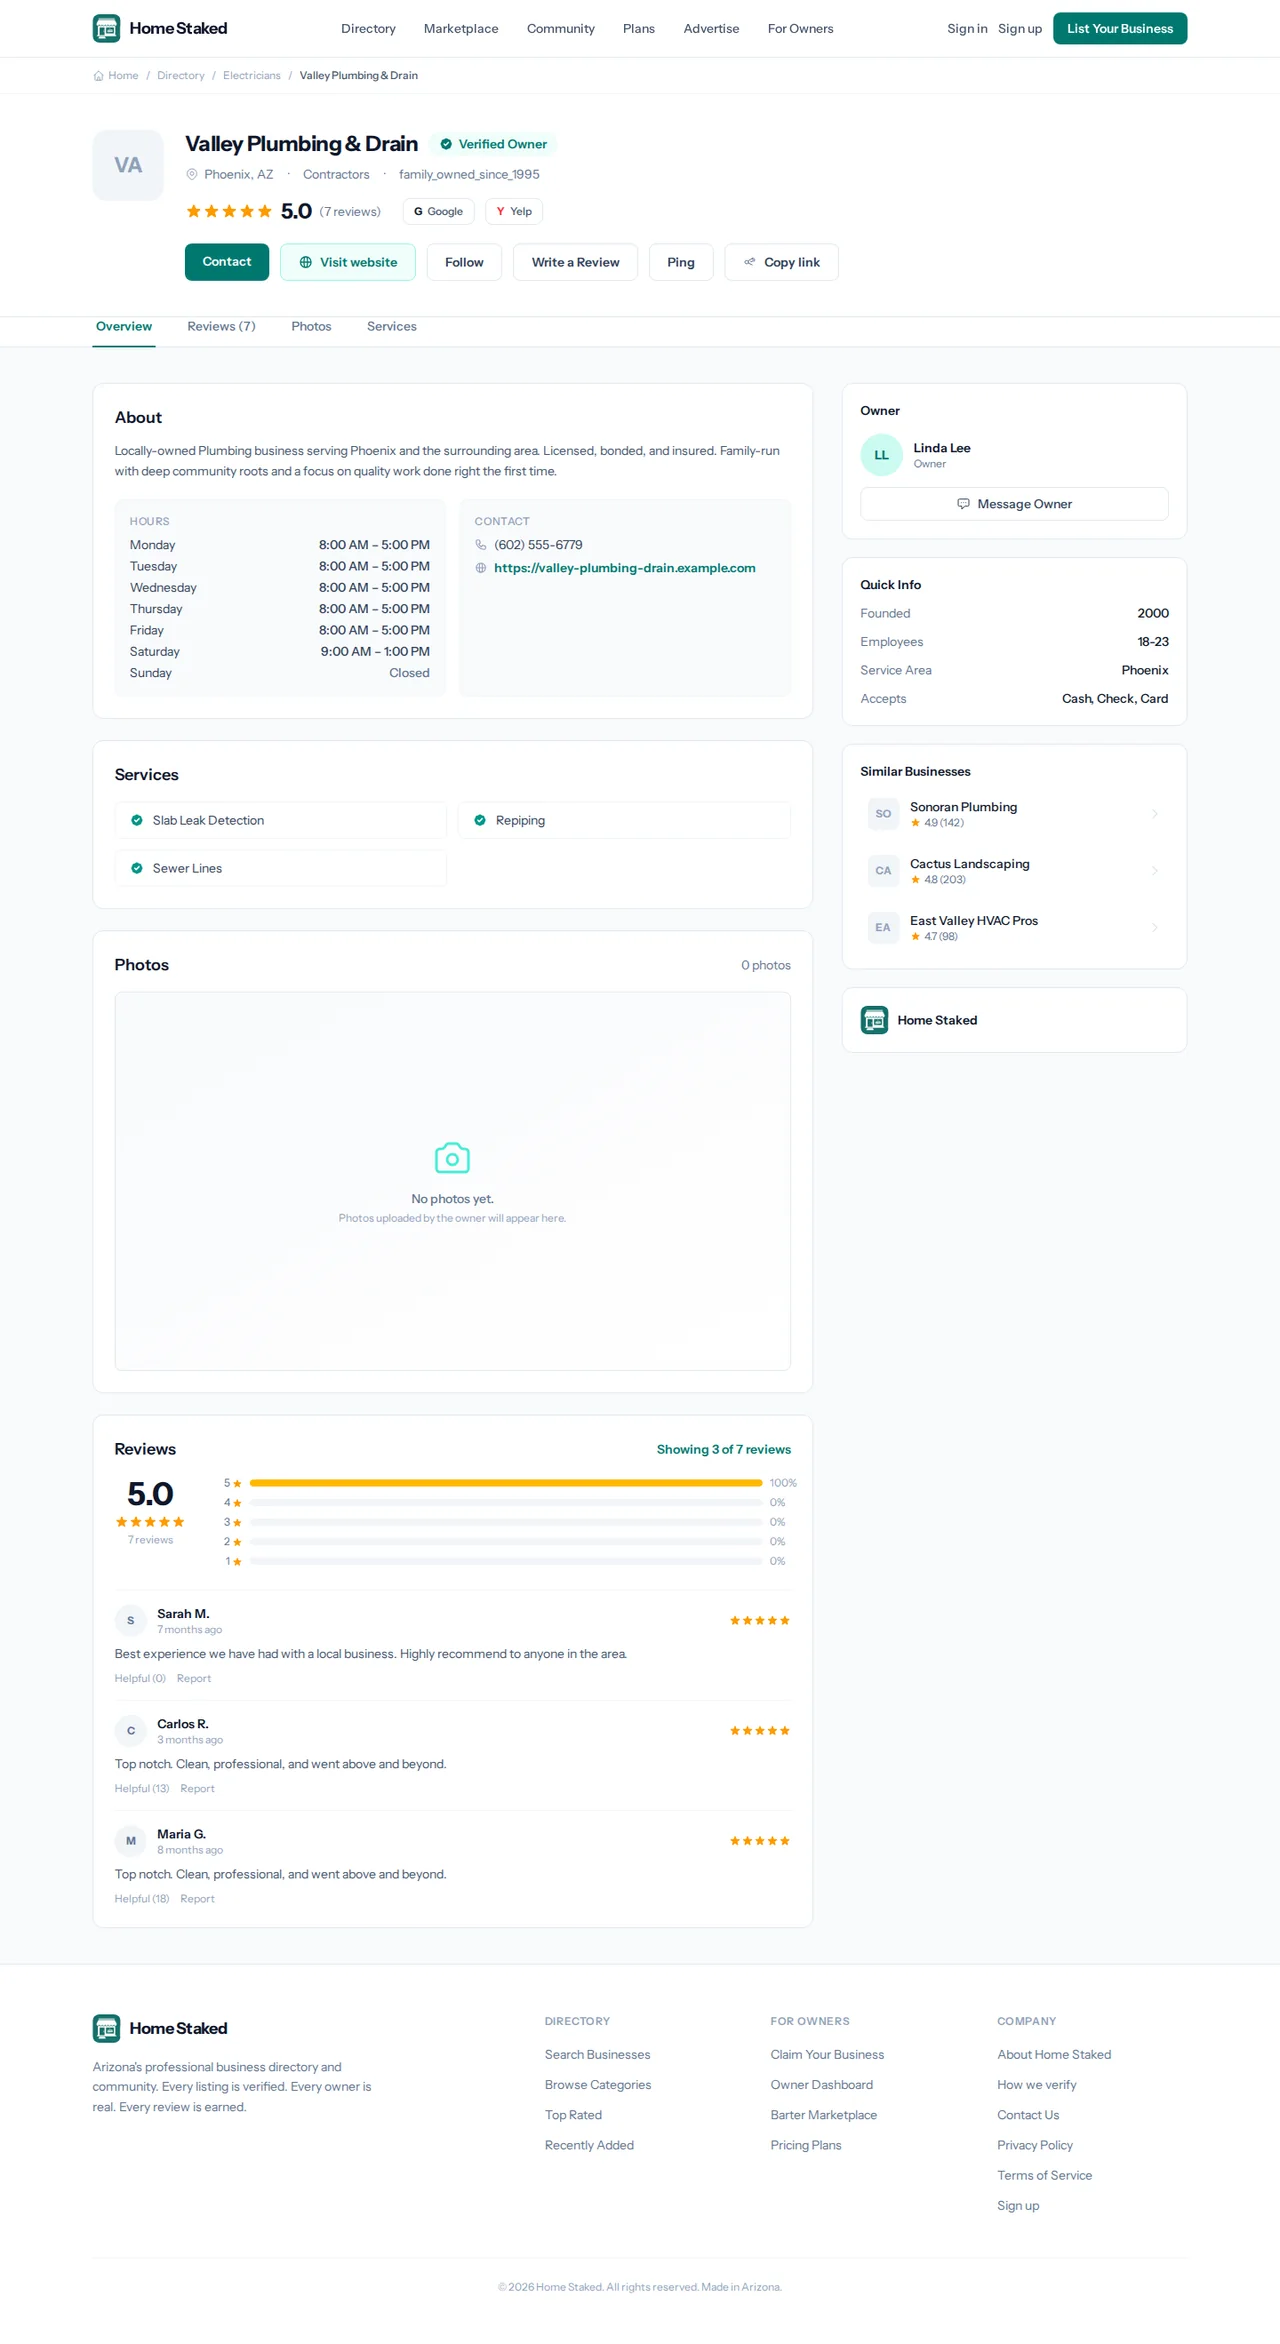Click the CA avatar for Cactus Landscaping
The width and height of the screenshot is (1280, 2344).
883,871
